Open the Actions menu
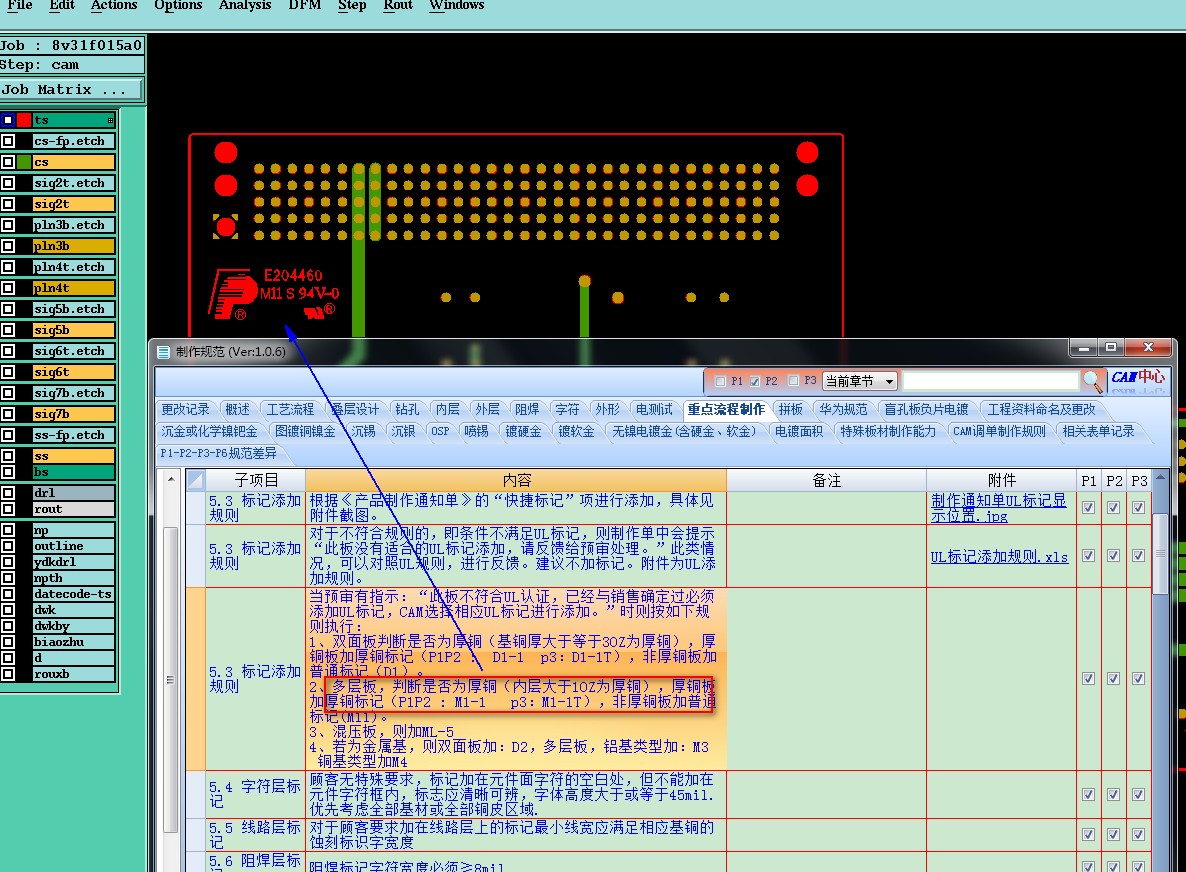 (114, 5)
